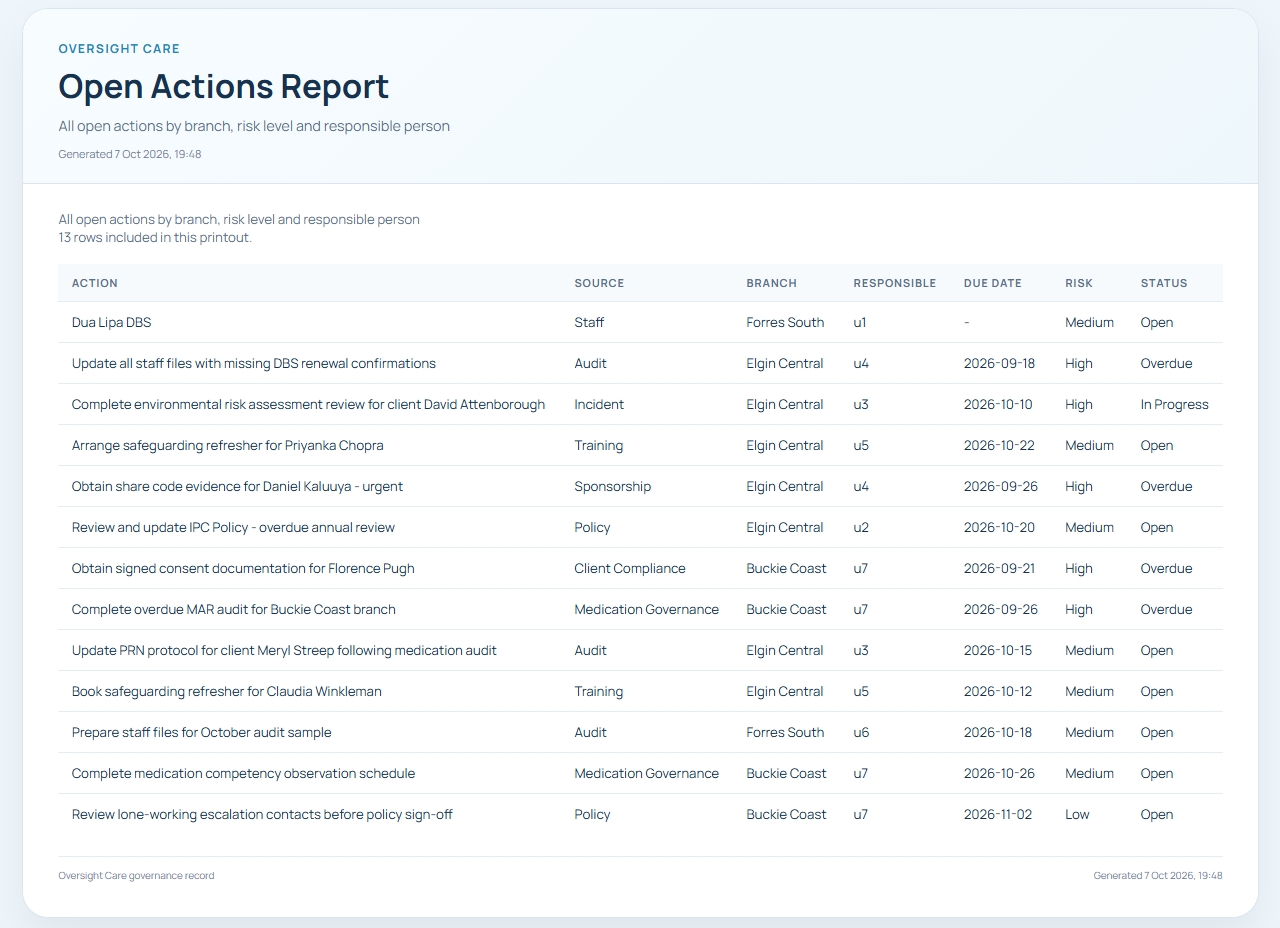Image resolution: width=1280 pixels, height=928 pixels.
Task: Click the Sponsorship source cell
Action: click(x=612, y=486)
